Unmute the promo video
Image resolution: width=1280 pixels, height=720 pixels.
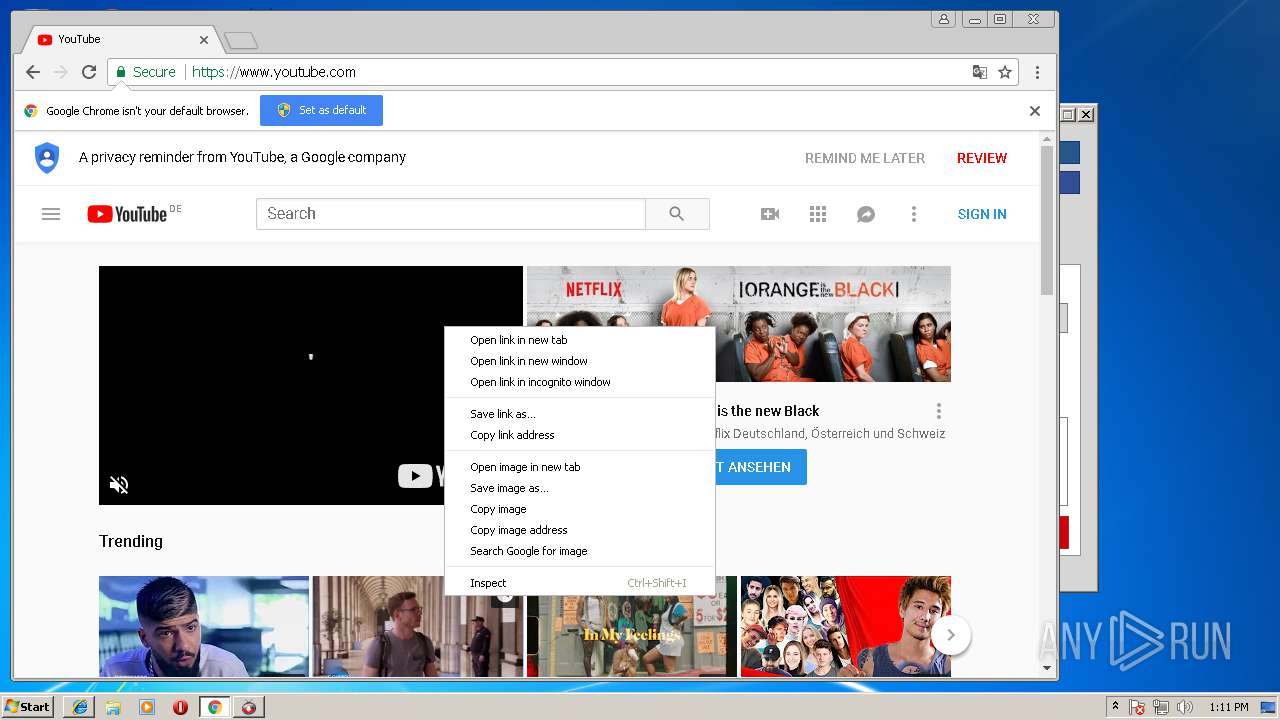pos(119,485)
